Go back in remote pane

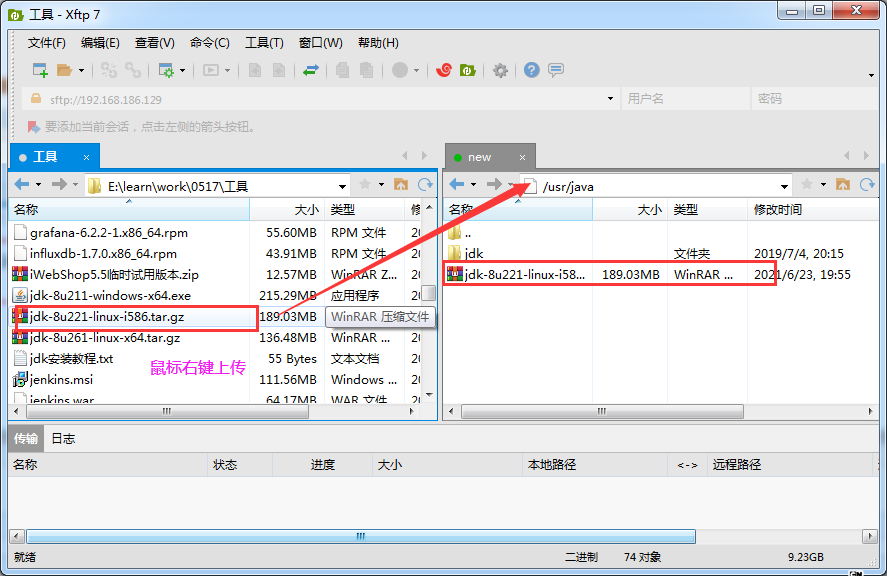click(x=457, y=184)
